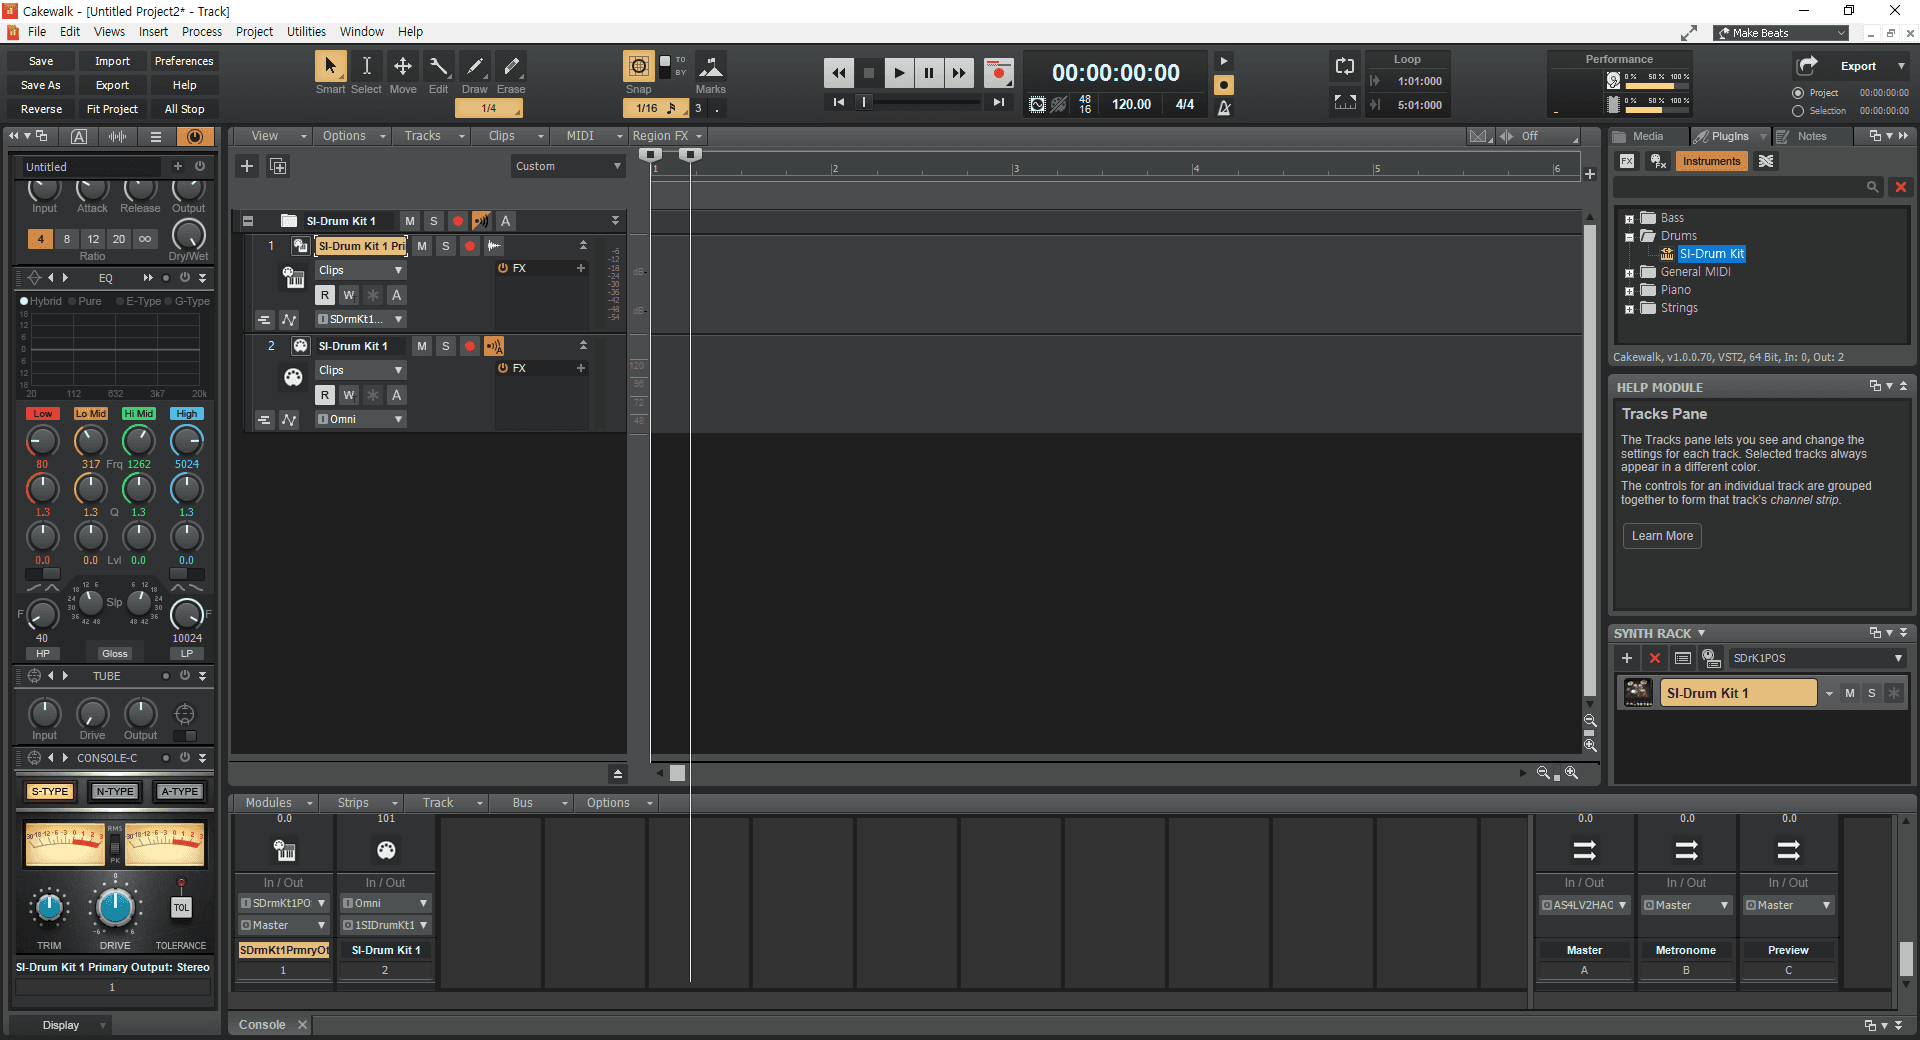Open the Omni input dropdown on track 2
Screen dimensions: 1920x1040
[x=360, y=420]
